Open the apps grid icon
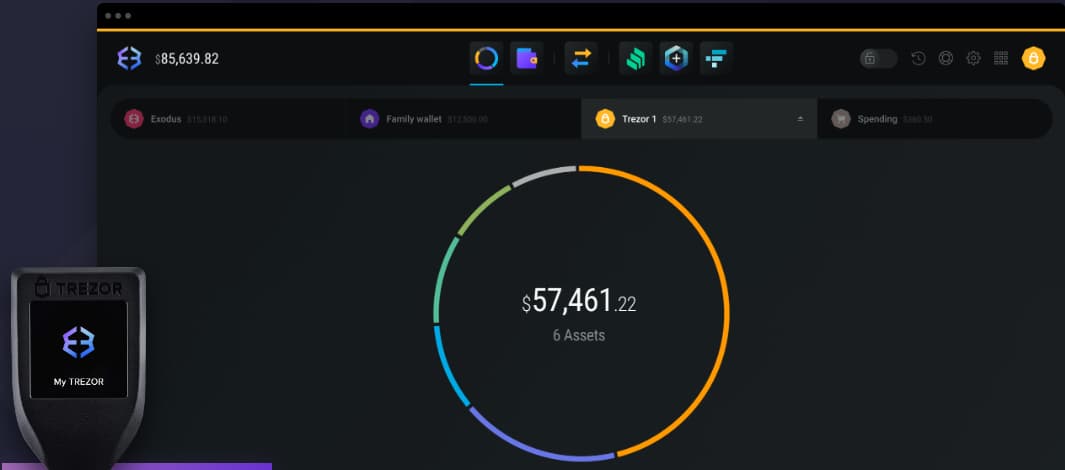1065x470 pixels. point(1000,59)
